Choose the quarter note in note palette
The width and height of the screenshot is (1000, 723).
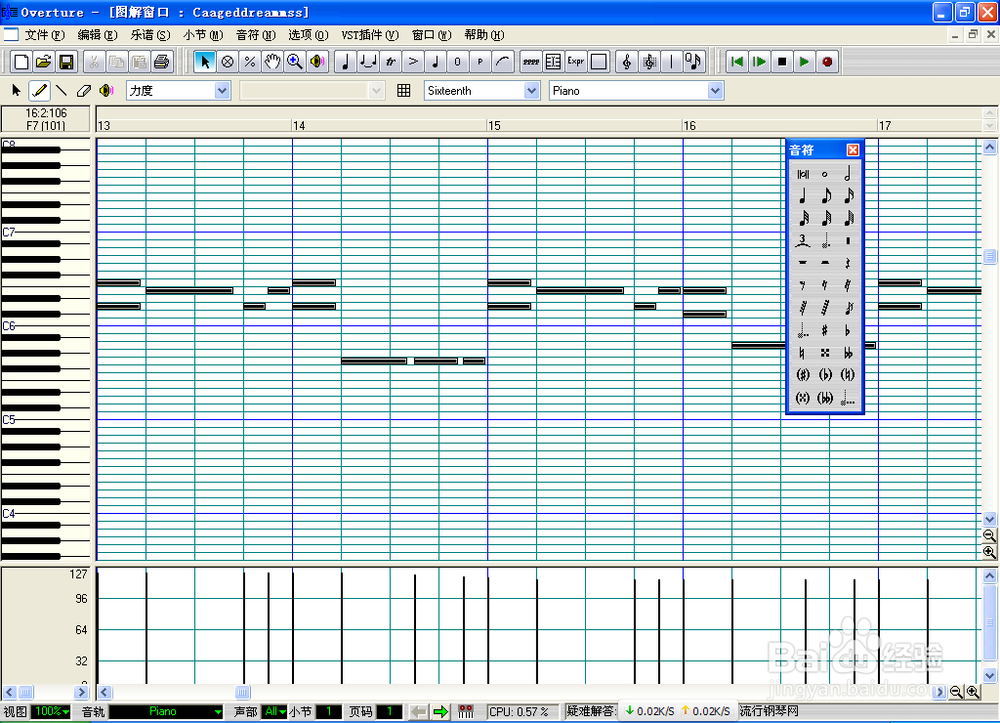[803, 196]
